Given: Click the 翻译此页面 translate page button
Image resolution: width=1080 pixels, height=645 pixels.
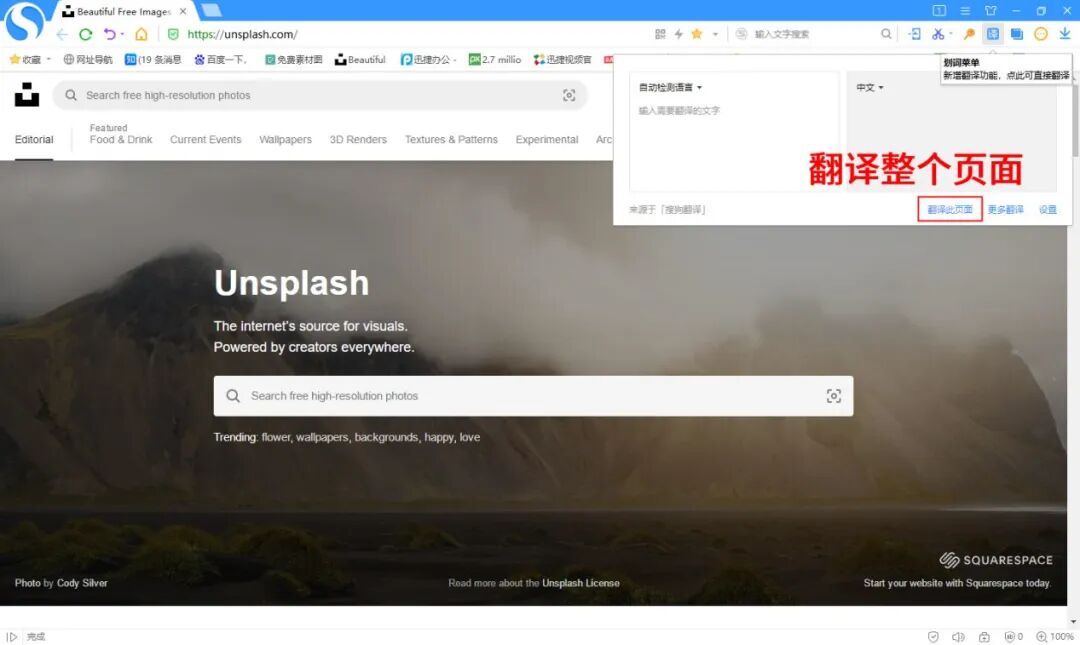Looking at the screenshot, I should point(950,209).
